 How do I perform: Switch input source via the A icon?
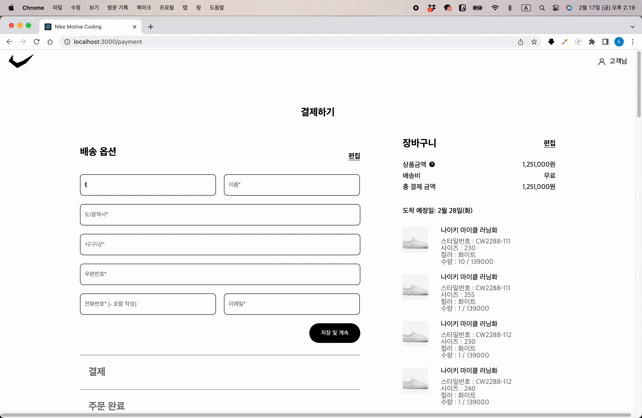click(526, 8)
